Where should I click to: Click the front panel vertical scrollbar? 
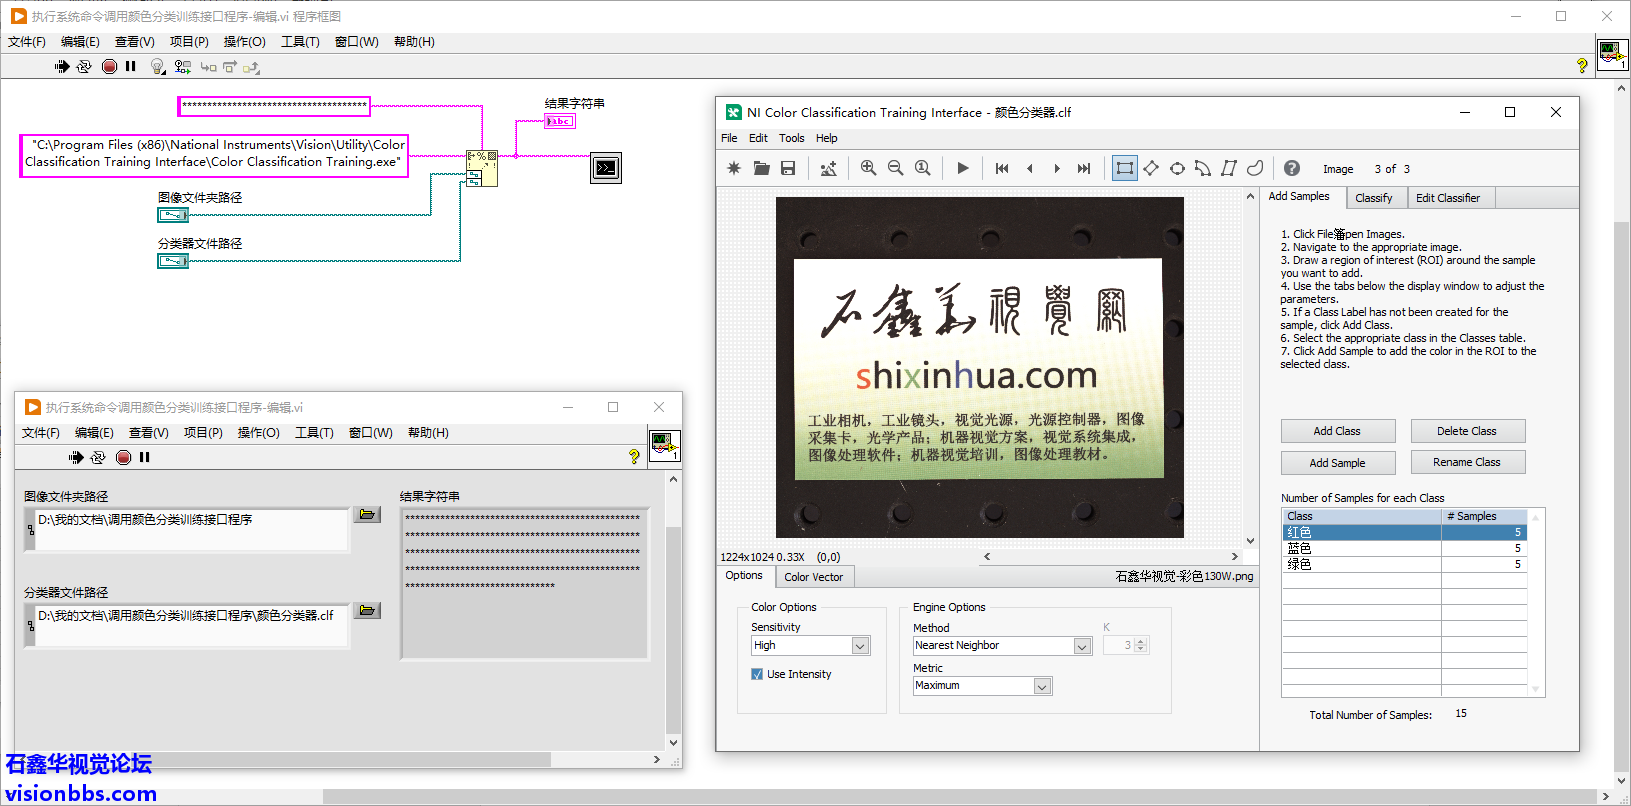(x=673, y=610)
